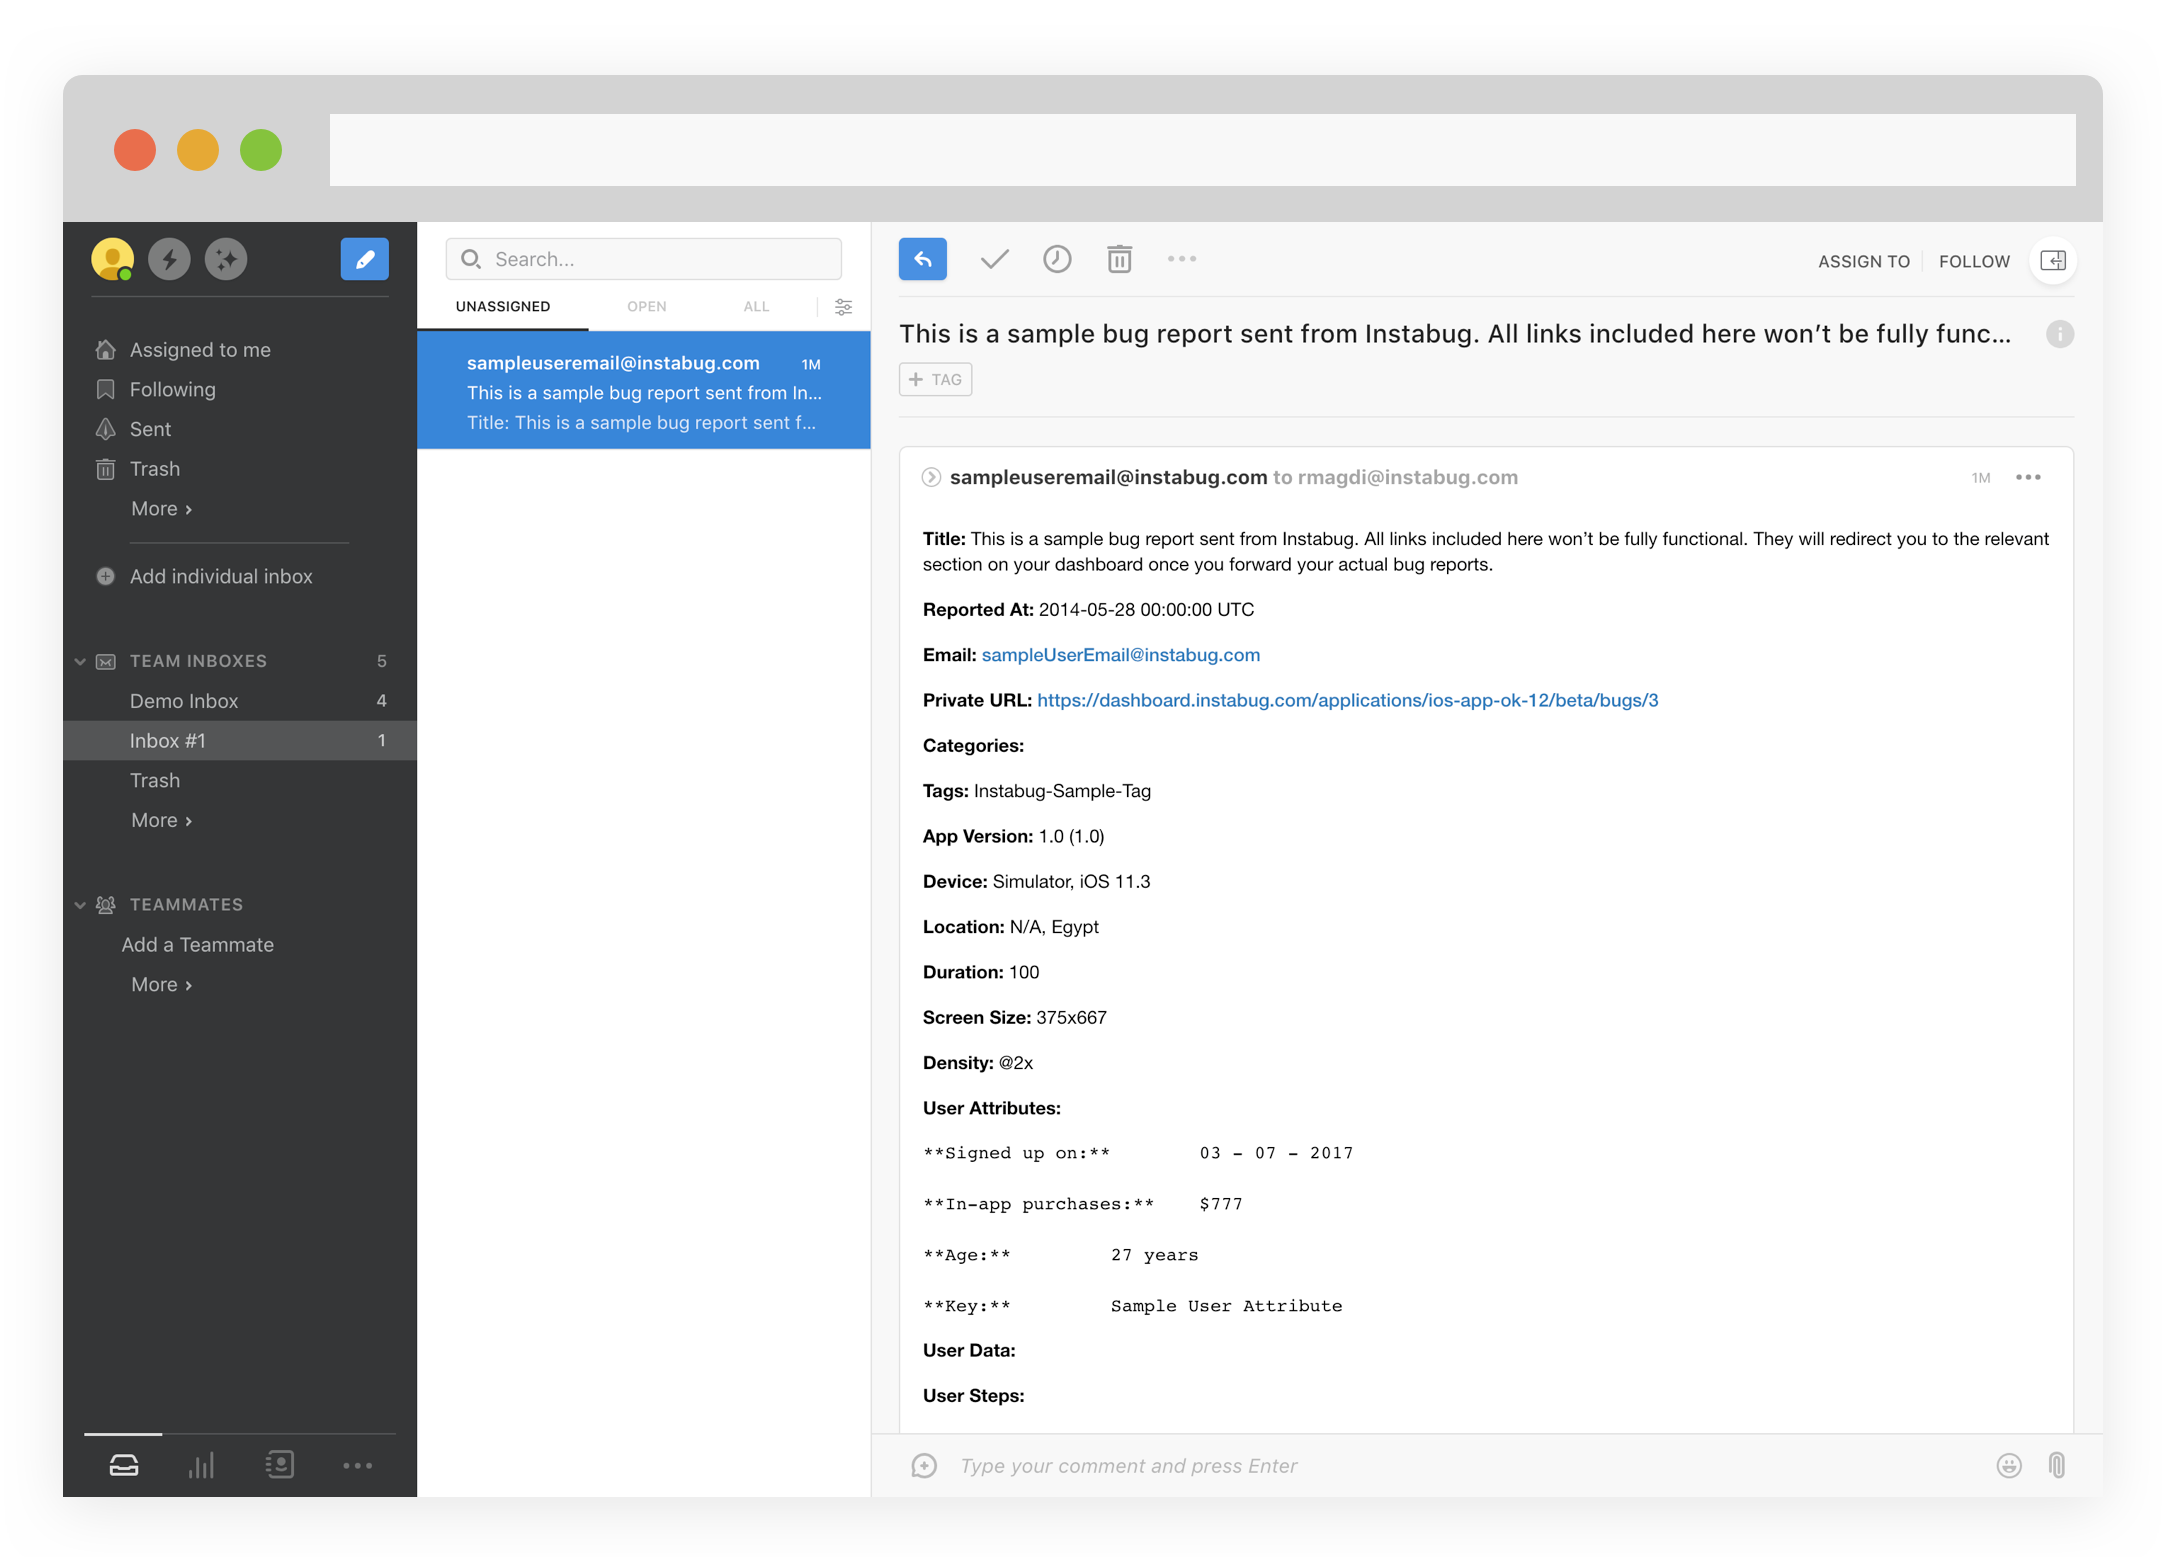Click the attachment paperclip icon
2169x1557 pixels.
(x=2056, y=1466)
